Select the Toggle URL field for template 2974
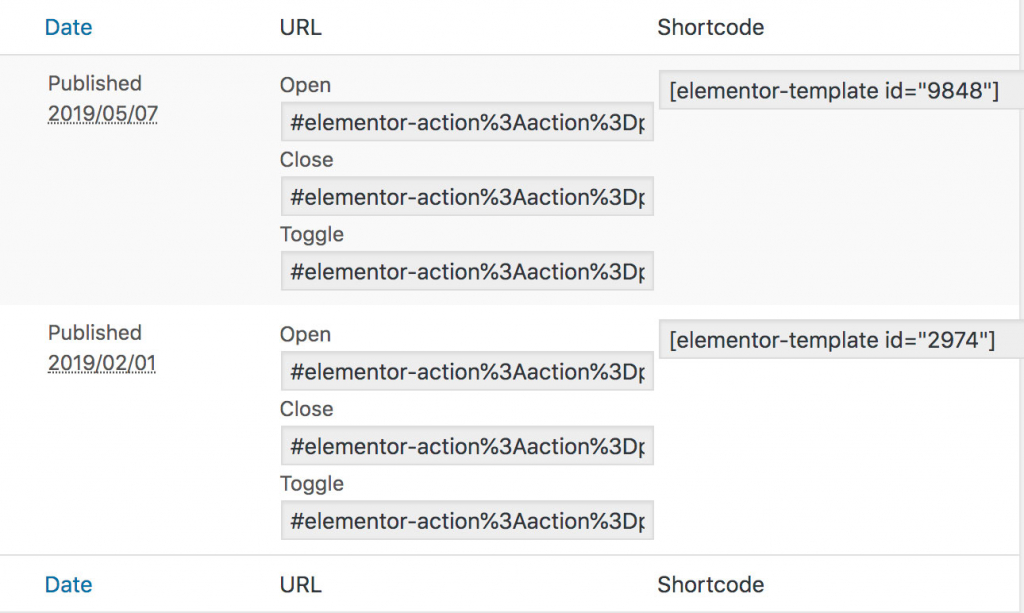 coord(467,520)
